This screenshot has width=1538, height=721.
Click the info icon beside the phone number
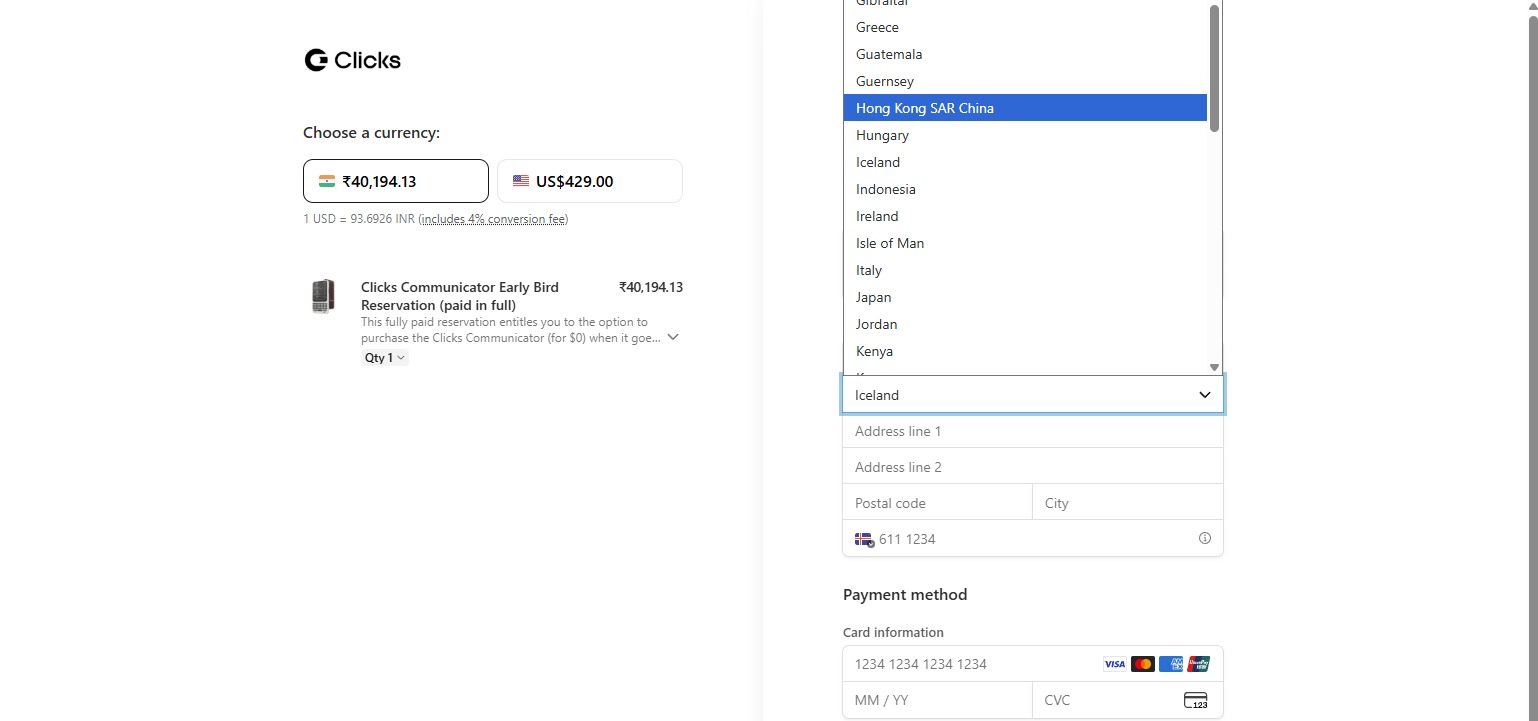click(x=1204, y=538)
